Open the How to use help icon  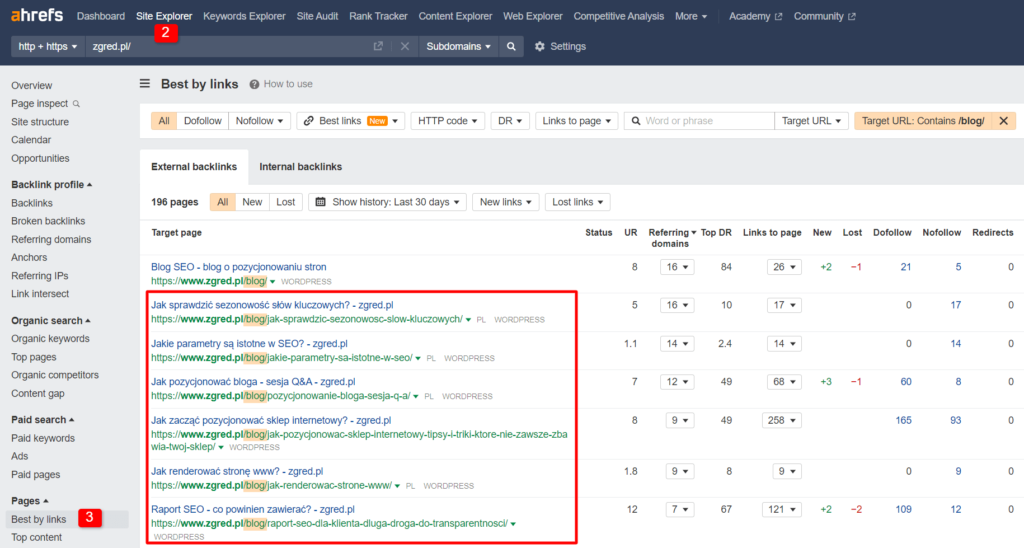click(255, 85)
